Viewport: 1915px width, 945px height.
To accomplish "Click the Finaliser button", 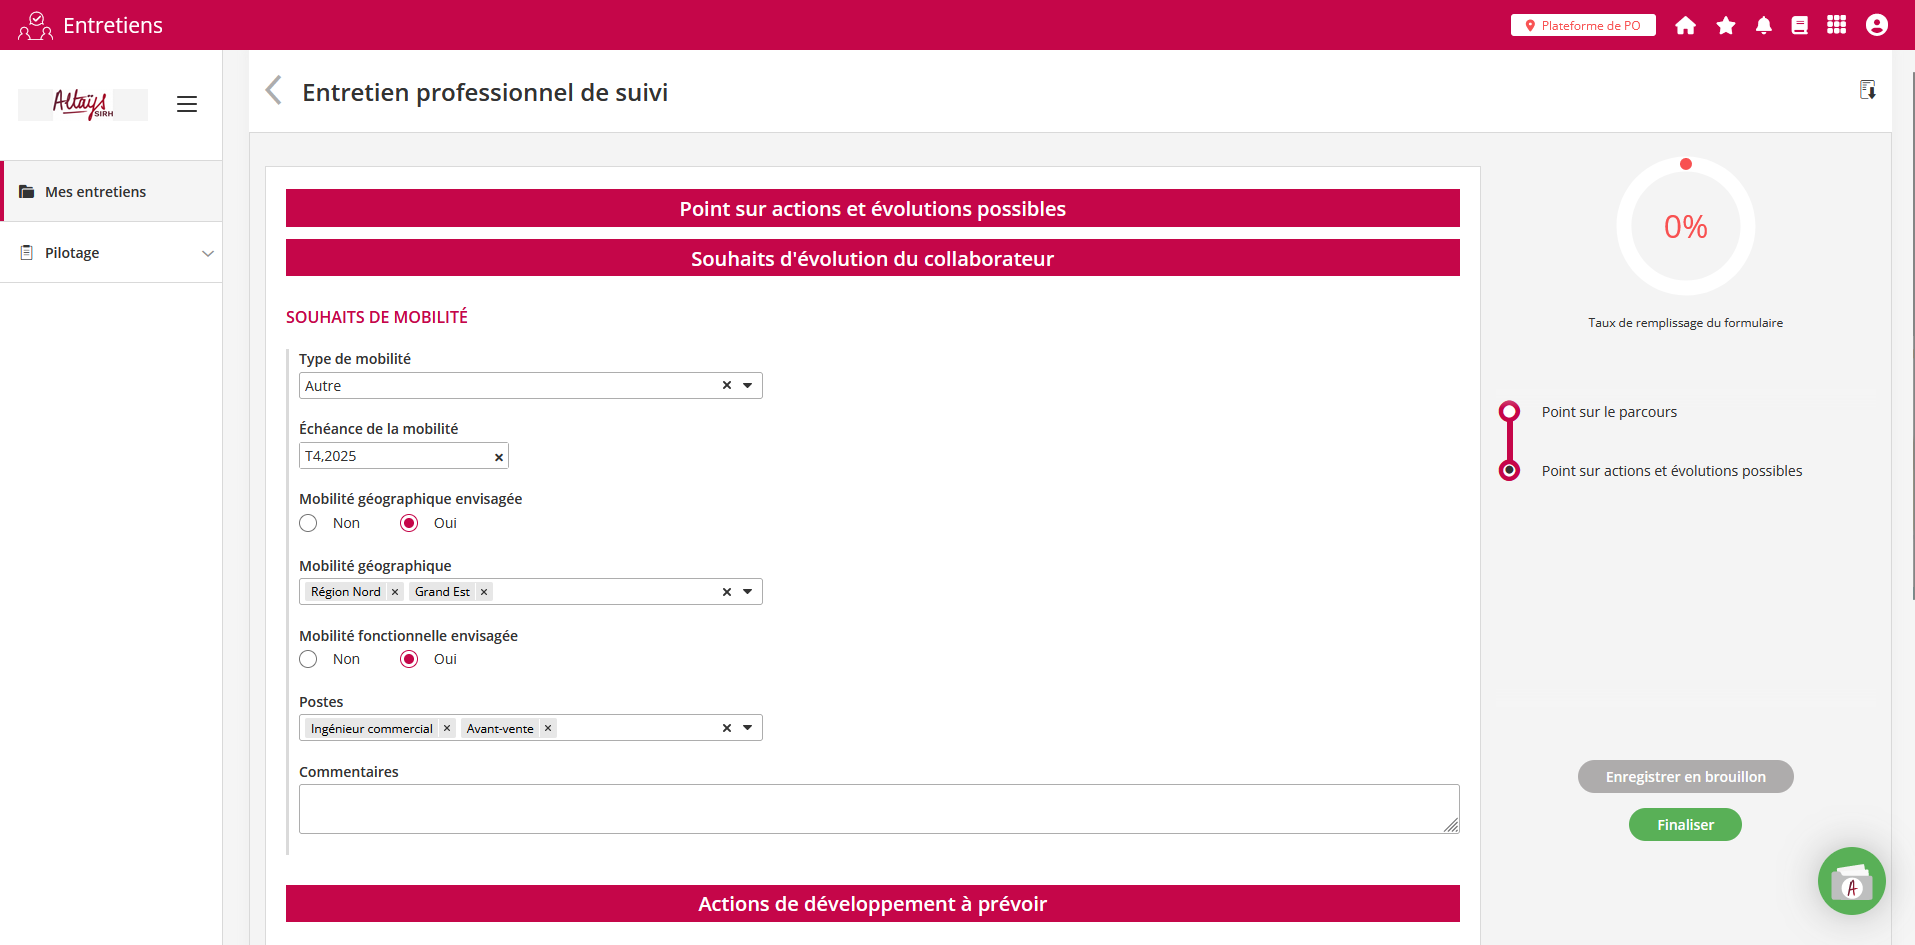I will [1685, 825].
